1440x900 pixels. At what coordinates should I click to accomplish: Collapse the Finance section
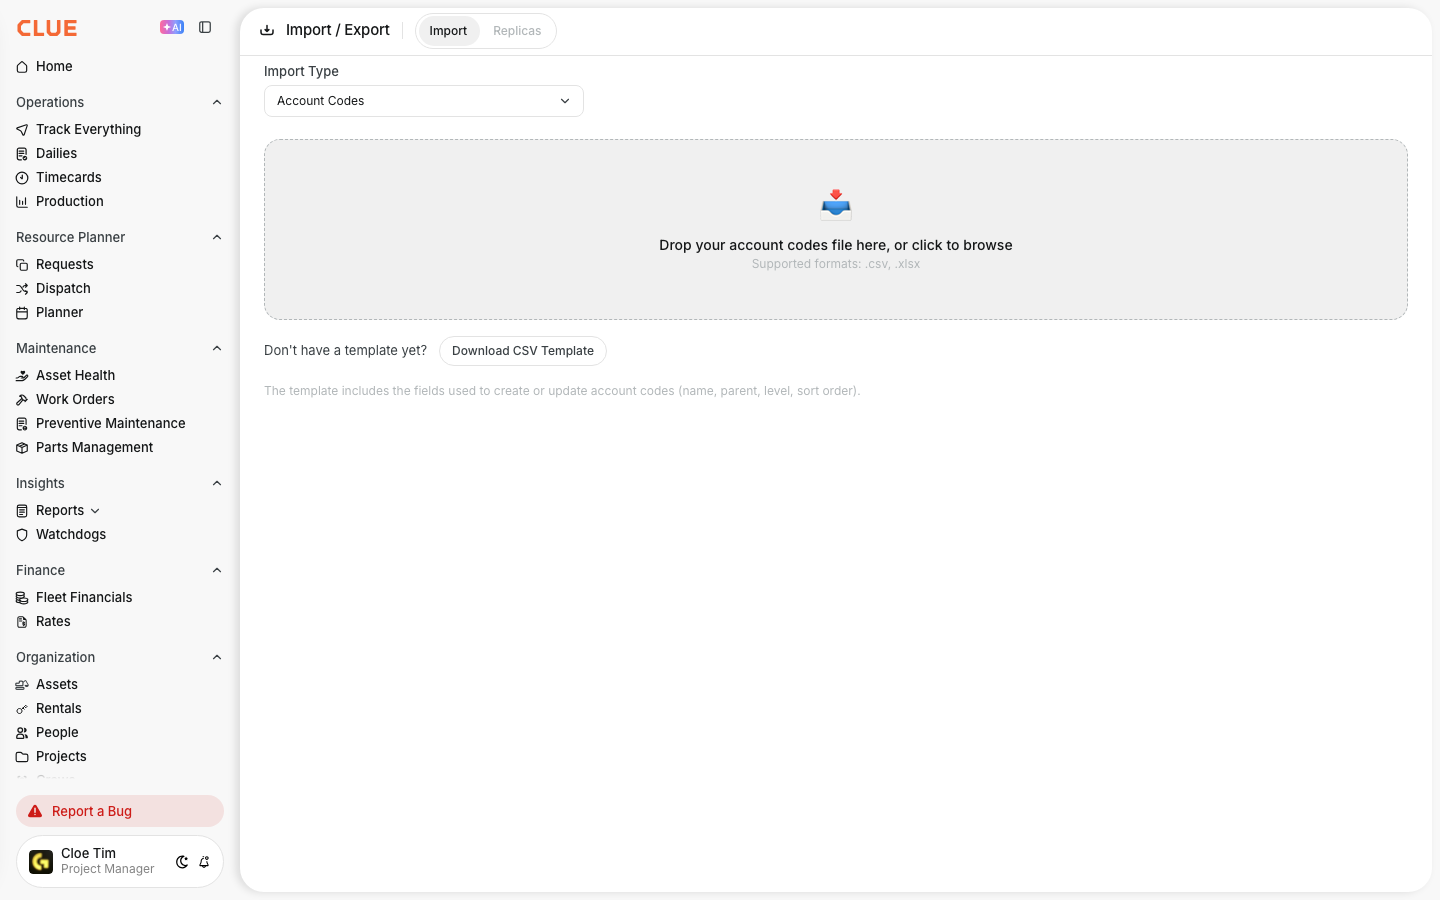[x=217, y=570]
